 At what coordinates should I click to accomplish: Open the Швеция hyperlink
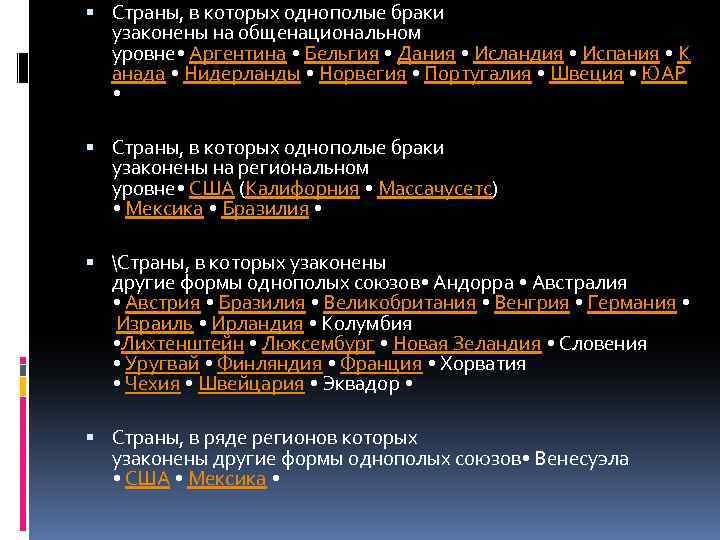[586, 73]
